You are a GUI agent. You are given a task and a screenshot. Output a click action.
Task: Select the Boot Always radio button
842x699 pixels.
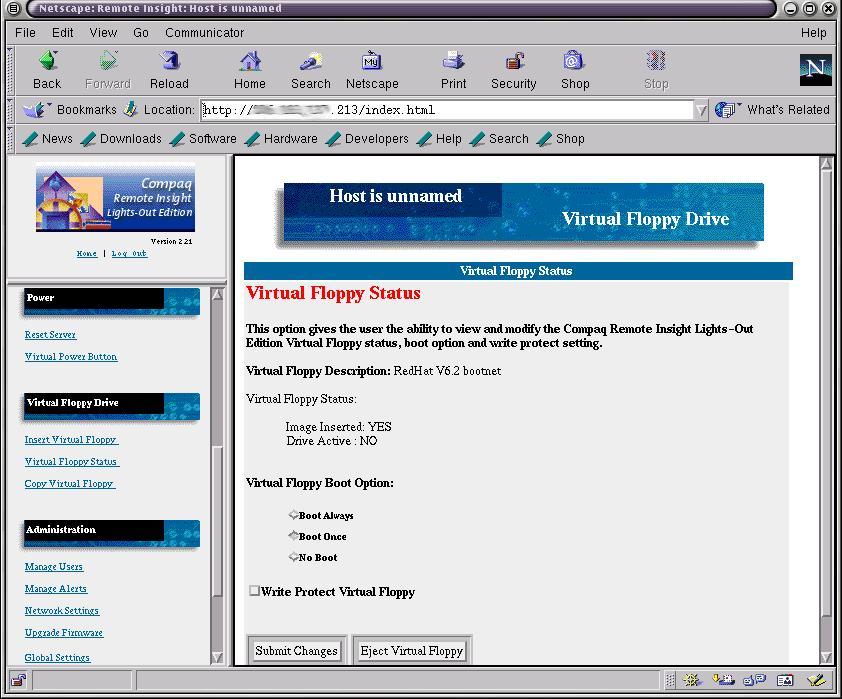pos(293,515)
